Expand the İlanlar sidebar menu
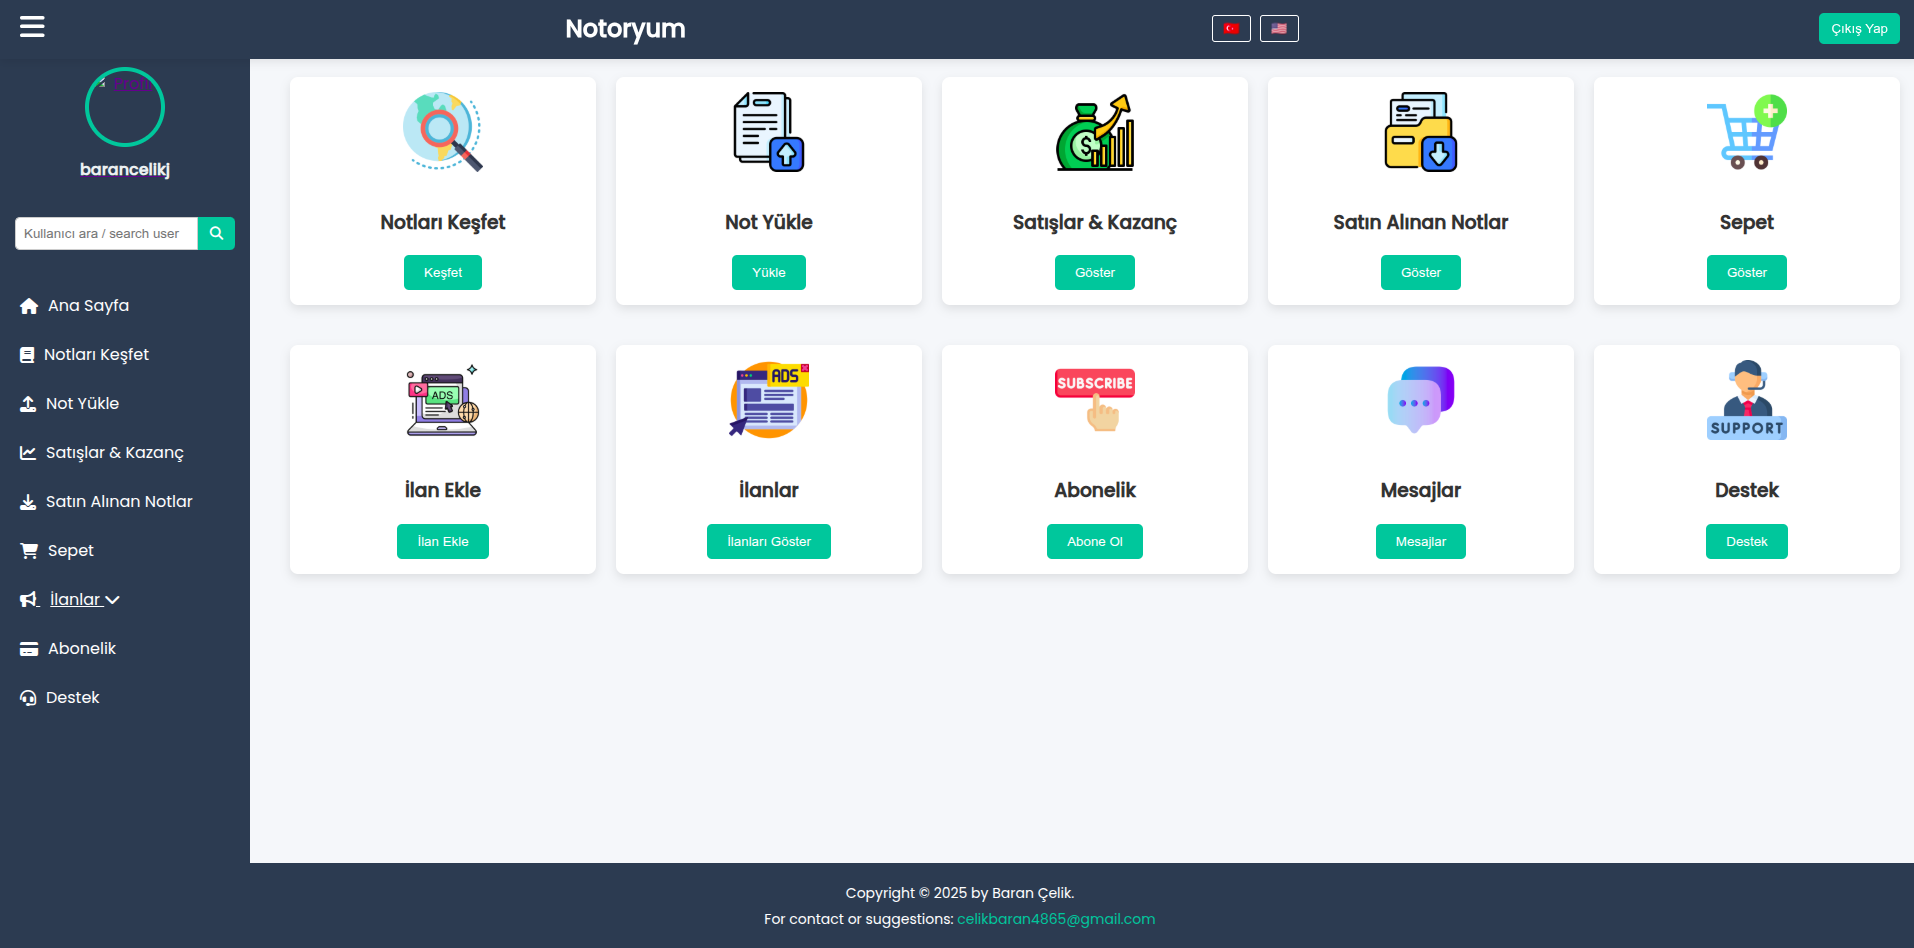Viewport: 1914px width, 948px height. (77, 599)
